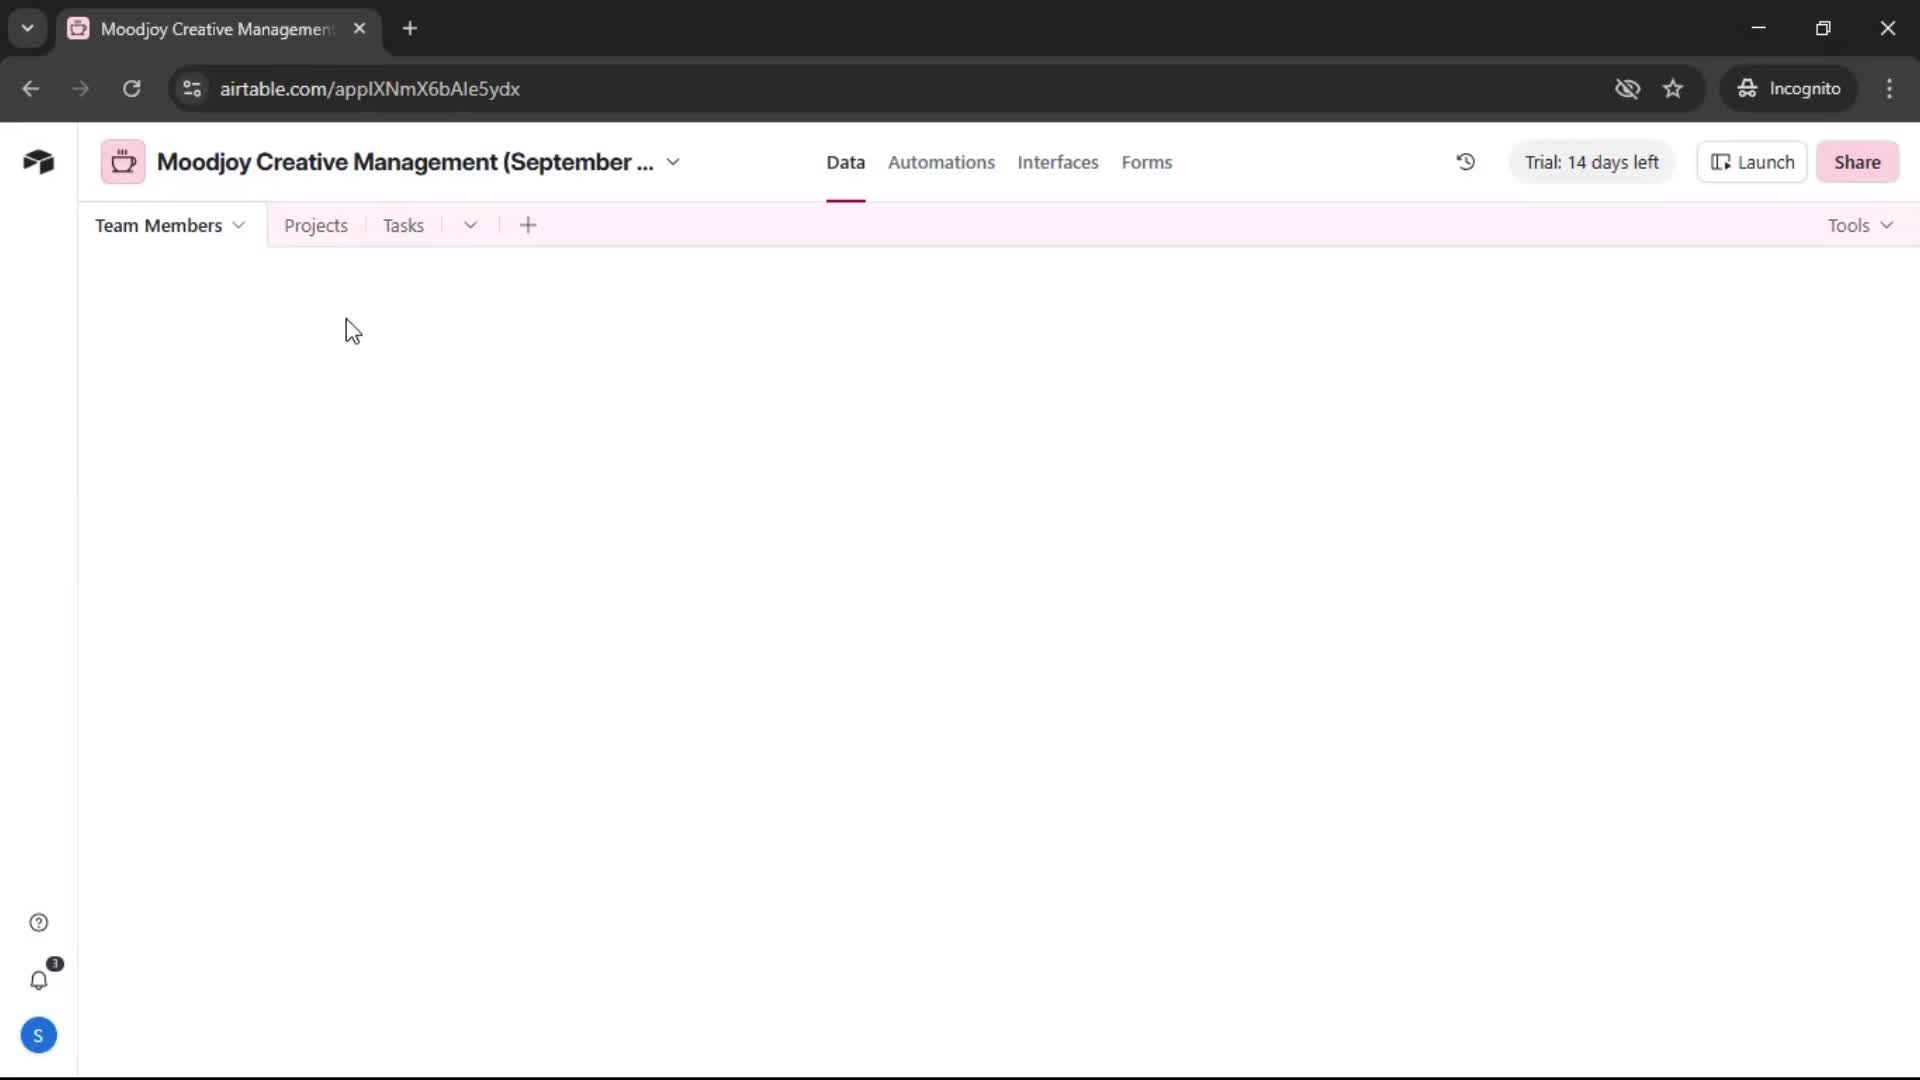Open the Interfaces tab

point(1057,162)
